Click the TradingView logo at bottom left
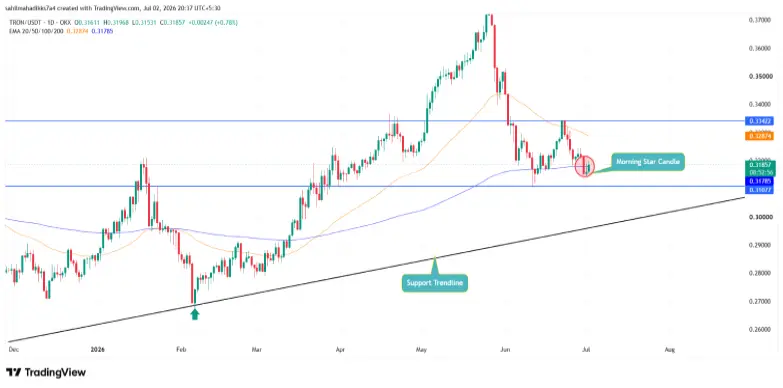 click(46, 373)
